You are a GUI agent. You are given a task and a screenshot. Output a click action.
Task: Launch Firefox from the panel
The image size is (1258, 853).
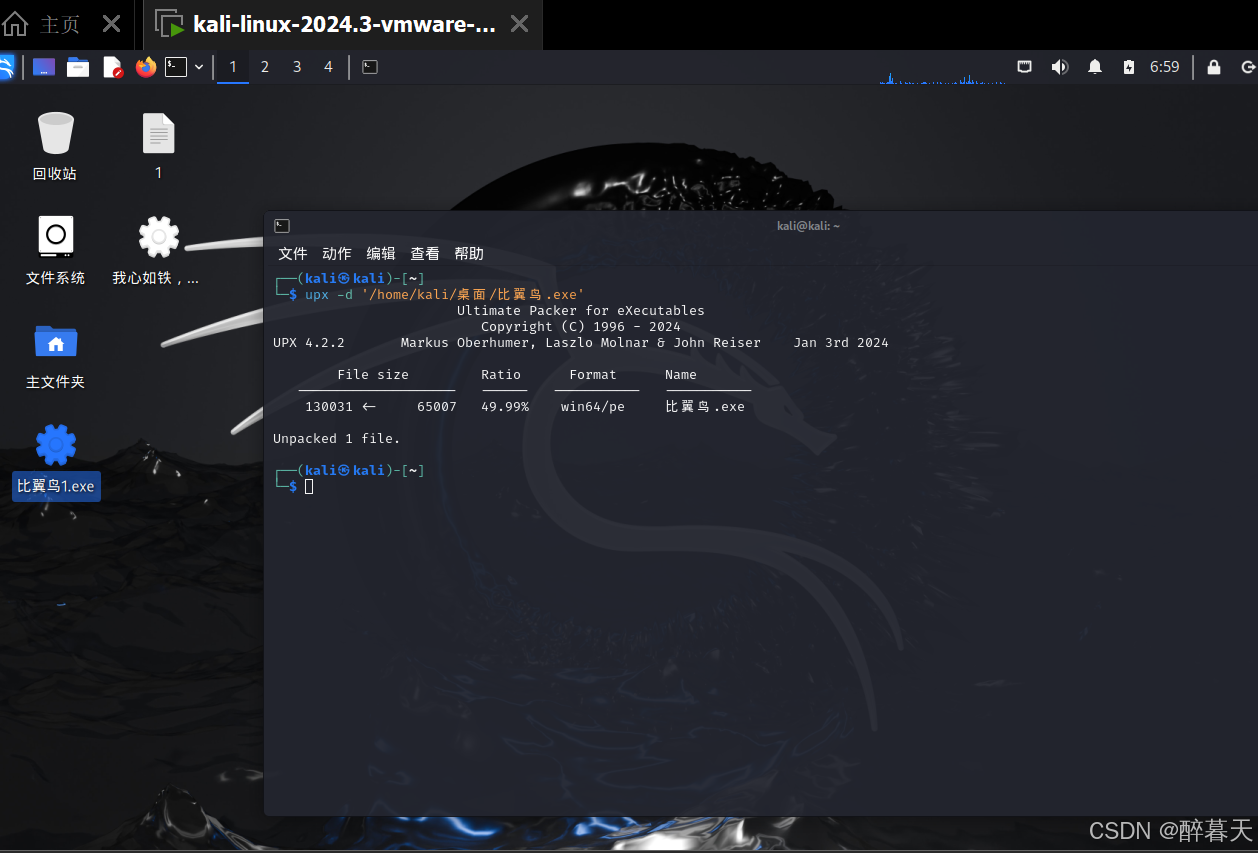point(146,67)
